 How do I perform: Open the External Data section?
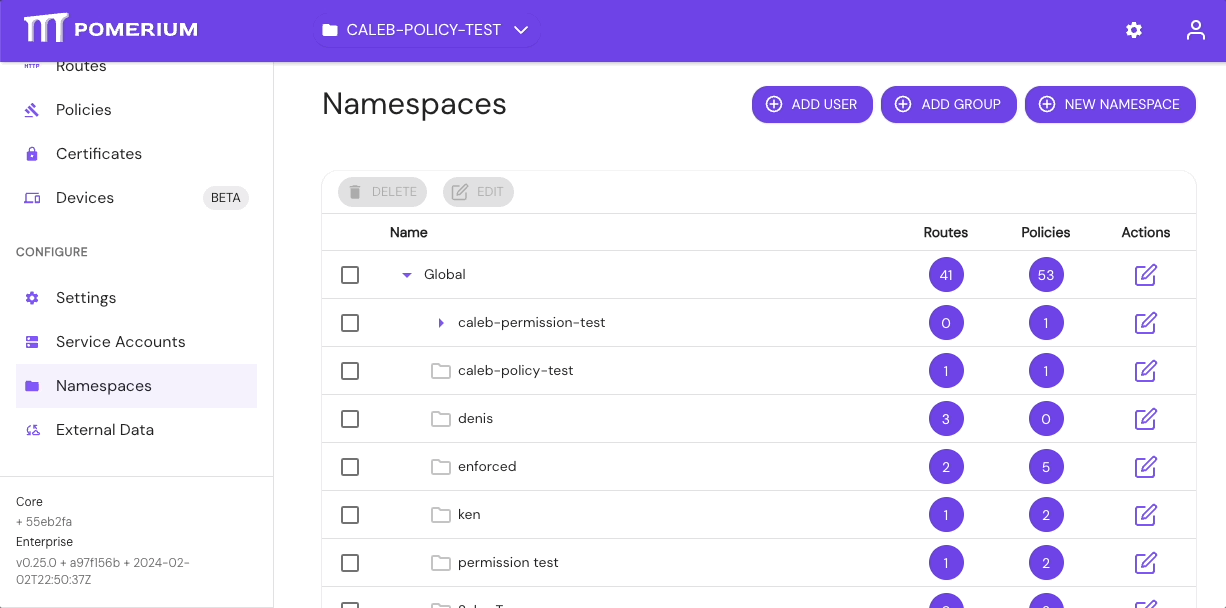[105, 429]
